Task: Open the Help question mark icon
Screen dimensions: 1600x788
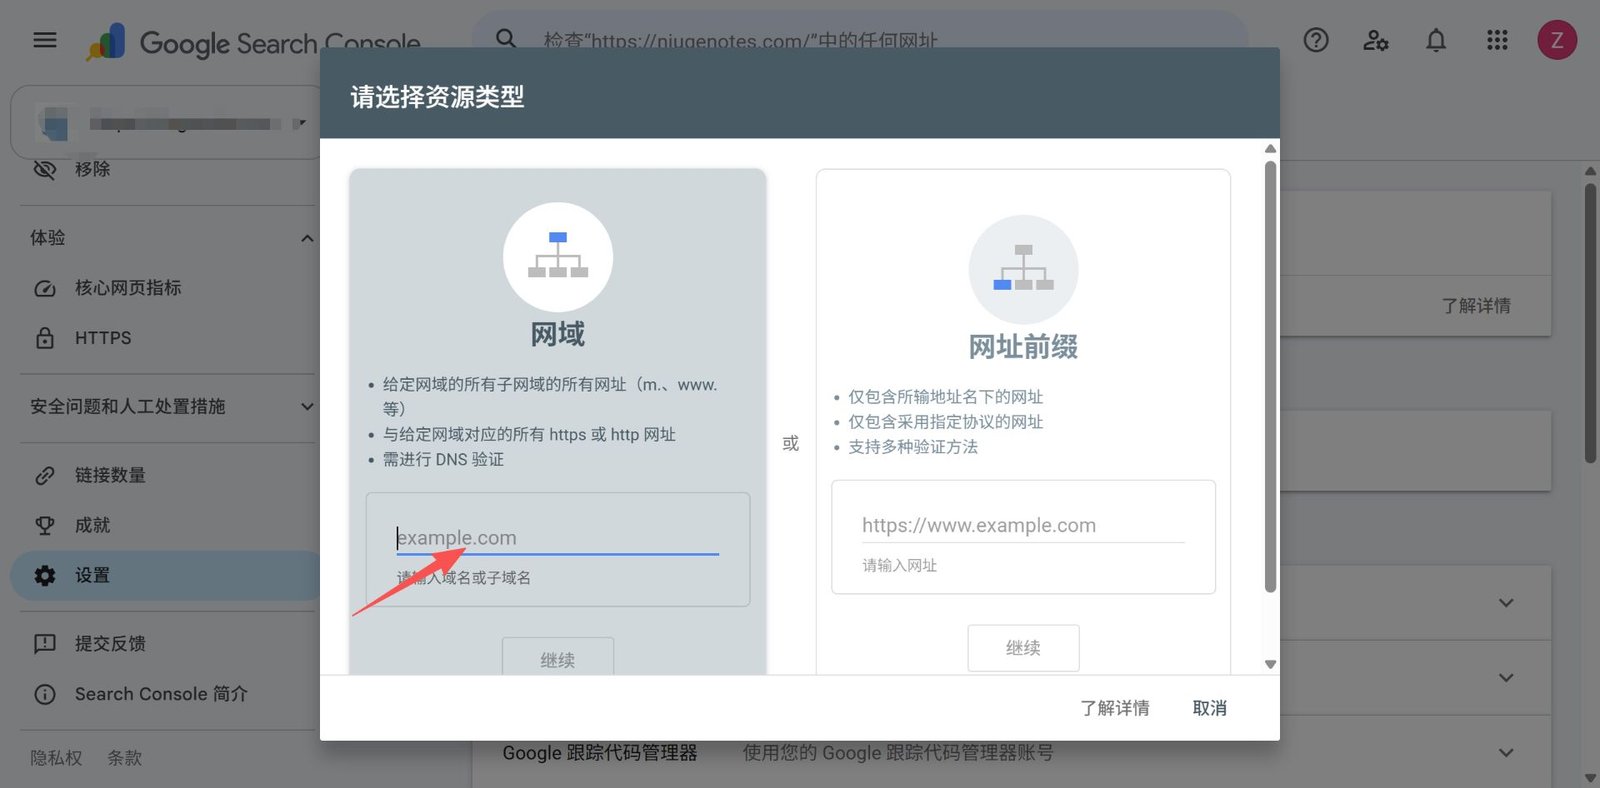Action: click(x=1316, y=40)
